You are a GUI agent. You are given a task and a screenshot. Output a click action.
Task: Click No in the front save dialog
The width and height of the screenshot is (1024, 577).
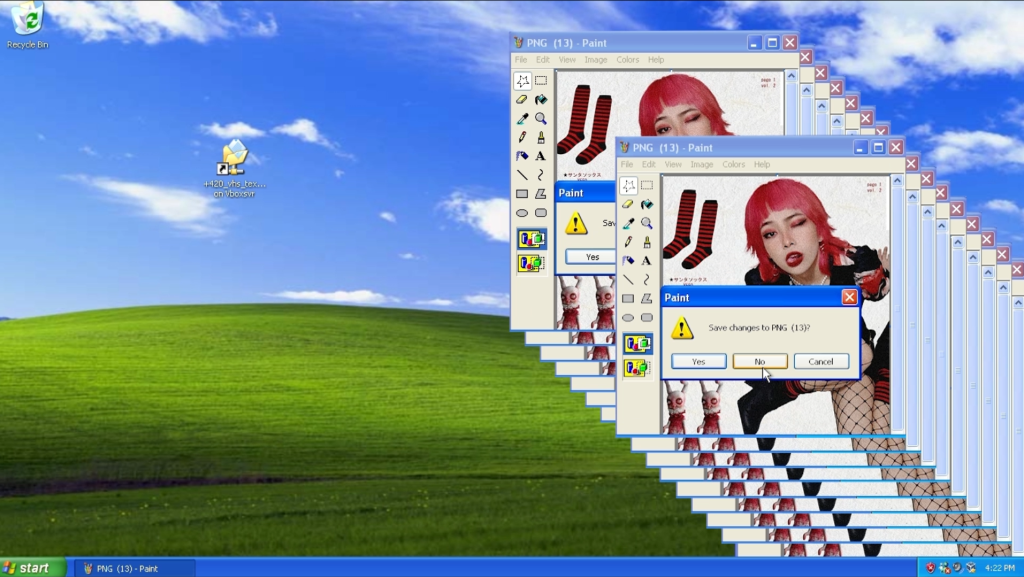[760, 362]
